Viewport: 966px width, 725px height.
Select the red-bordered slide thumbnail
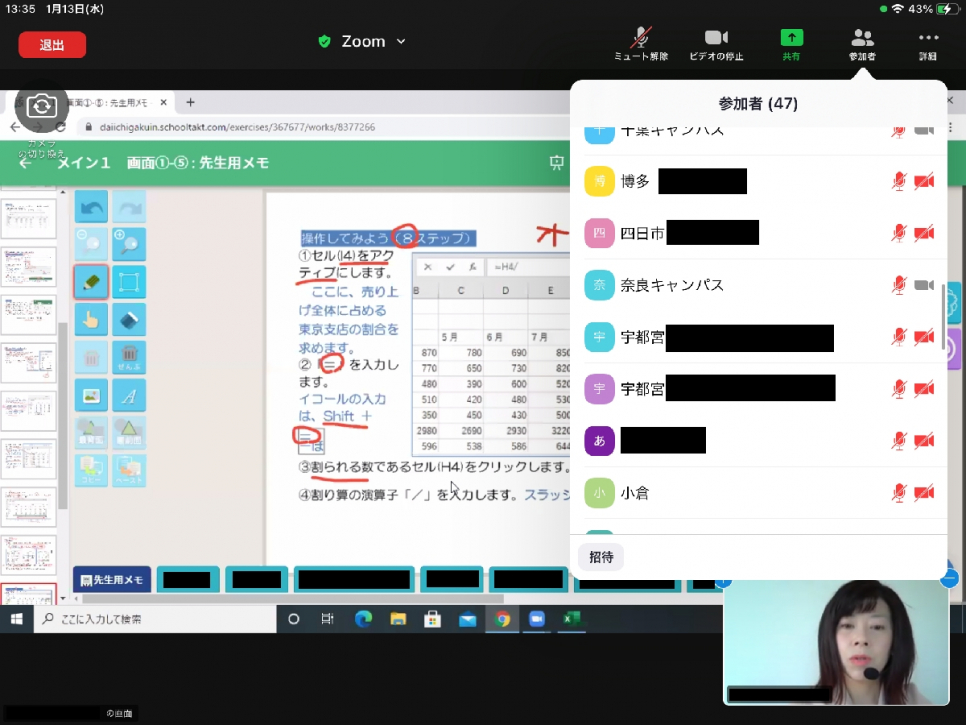(28, 594)
